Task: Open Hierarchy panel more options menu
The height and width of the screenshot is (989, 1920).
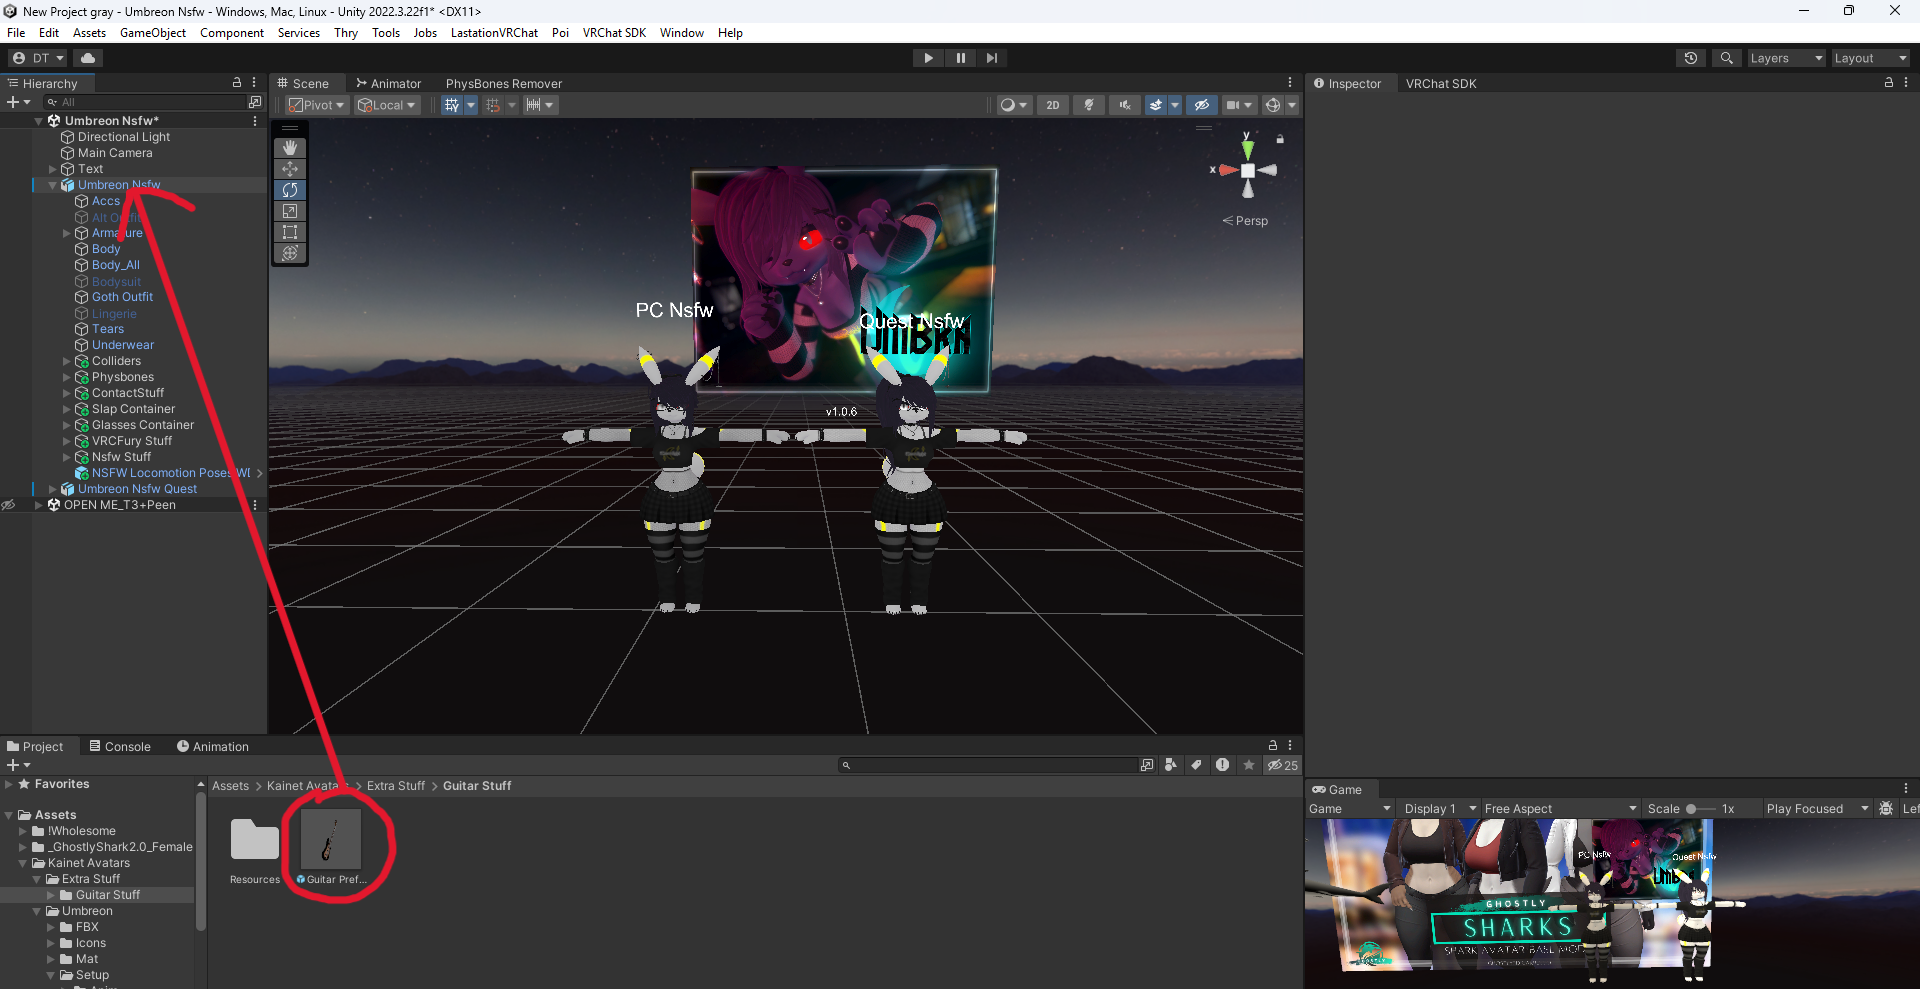Action: [x=254, y=83]
